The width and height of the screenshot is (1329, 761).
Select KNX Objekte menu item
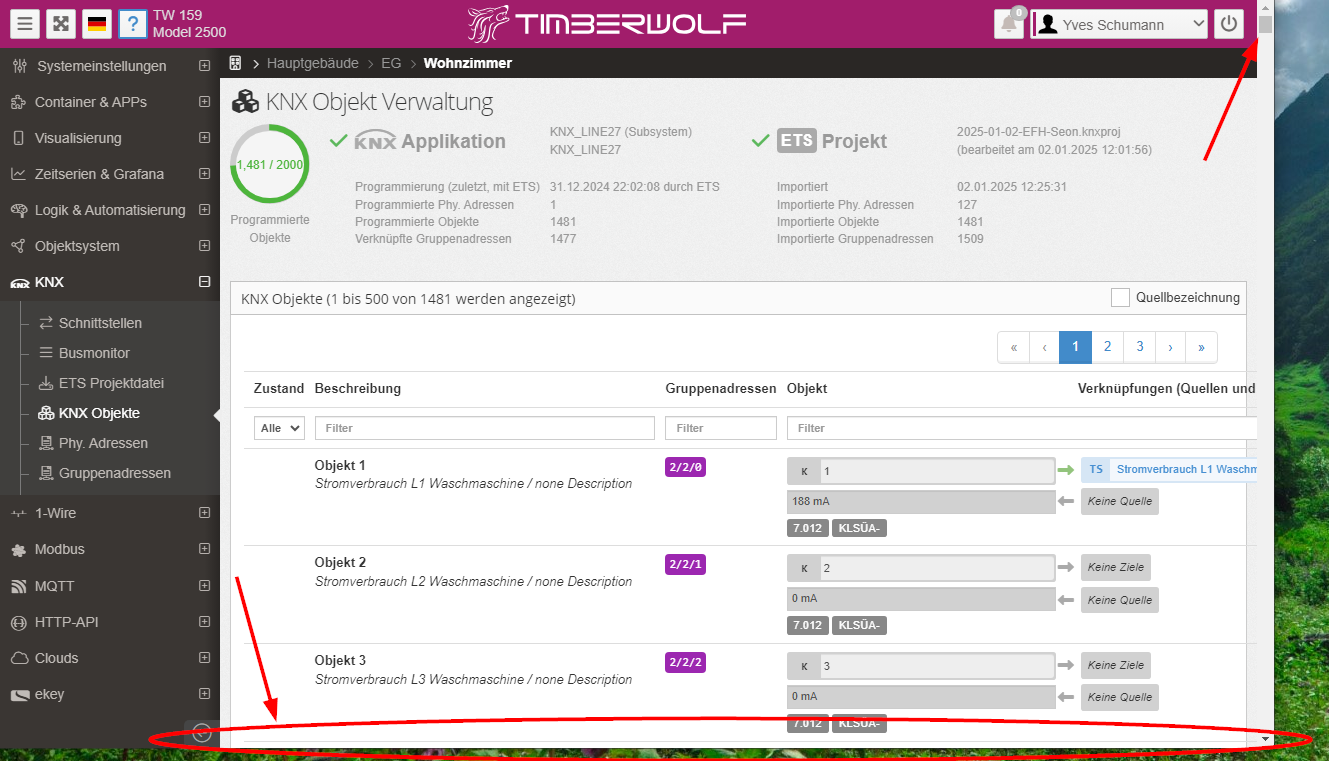pos(99,413)
